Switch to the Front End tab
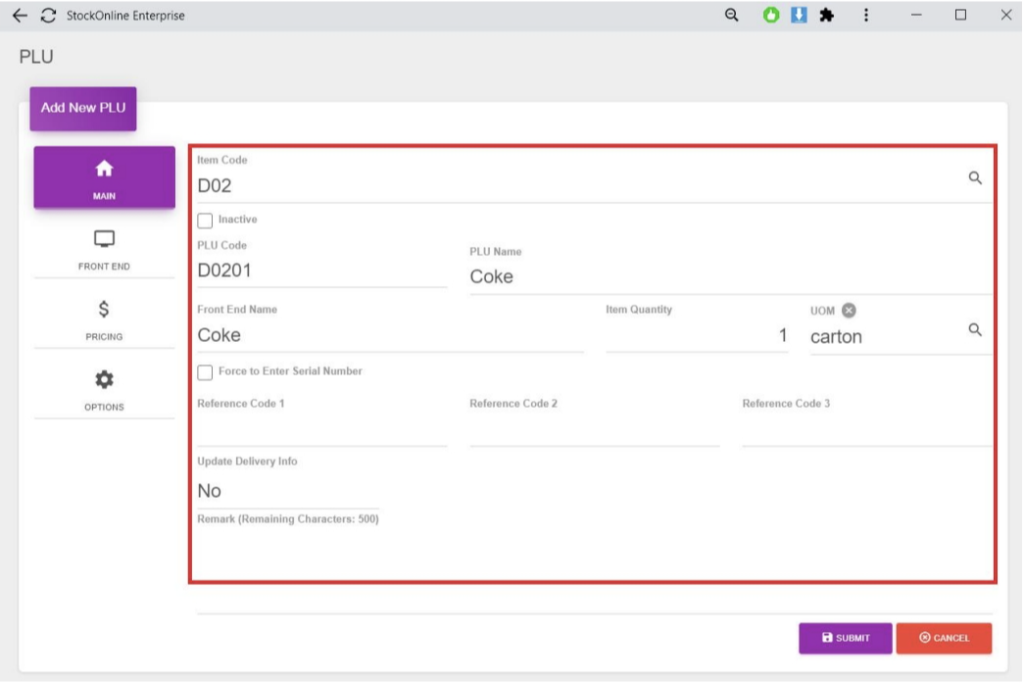 coord(104,250)
